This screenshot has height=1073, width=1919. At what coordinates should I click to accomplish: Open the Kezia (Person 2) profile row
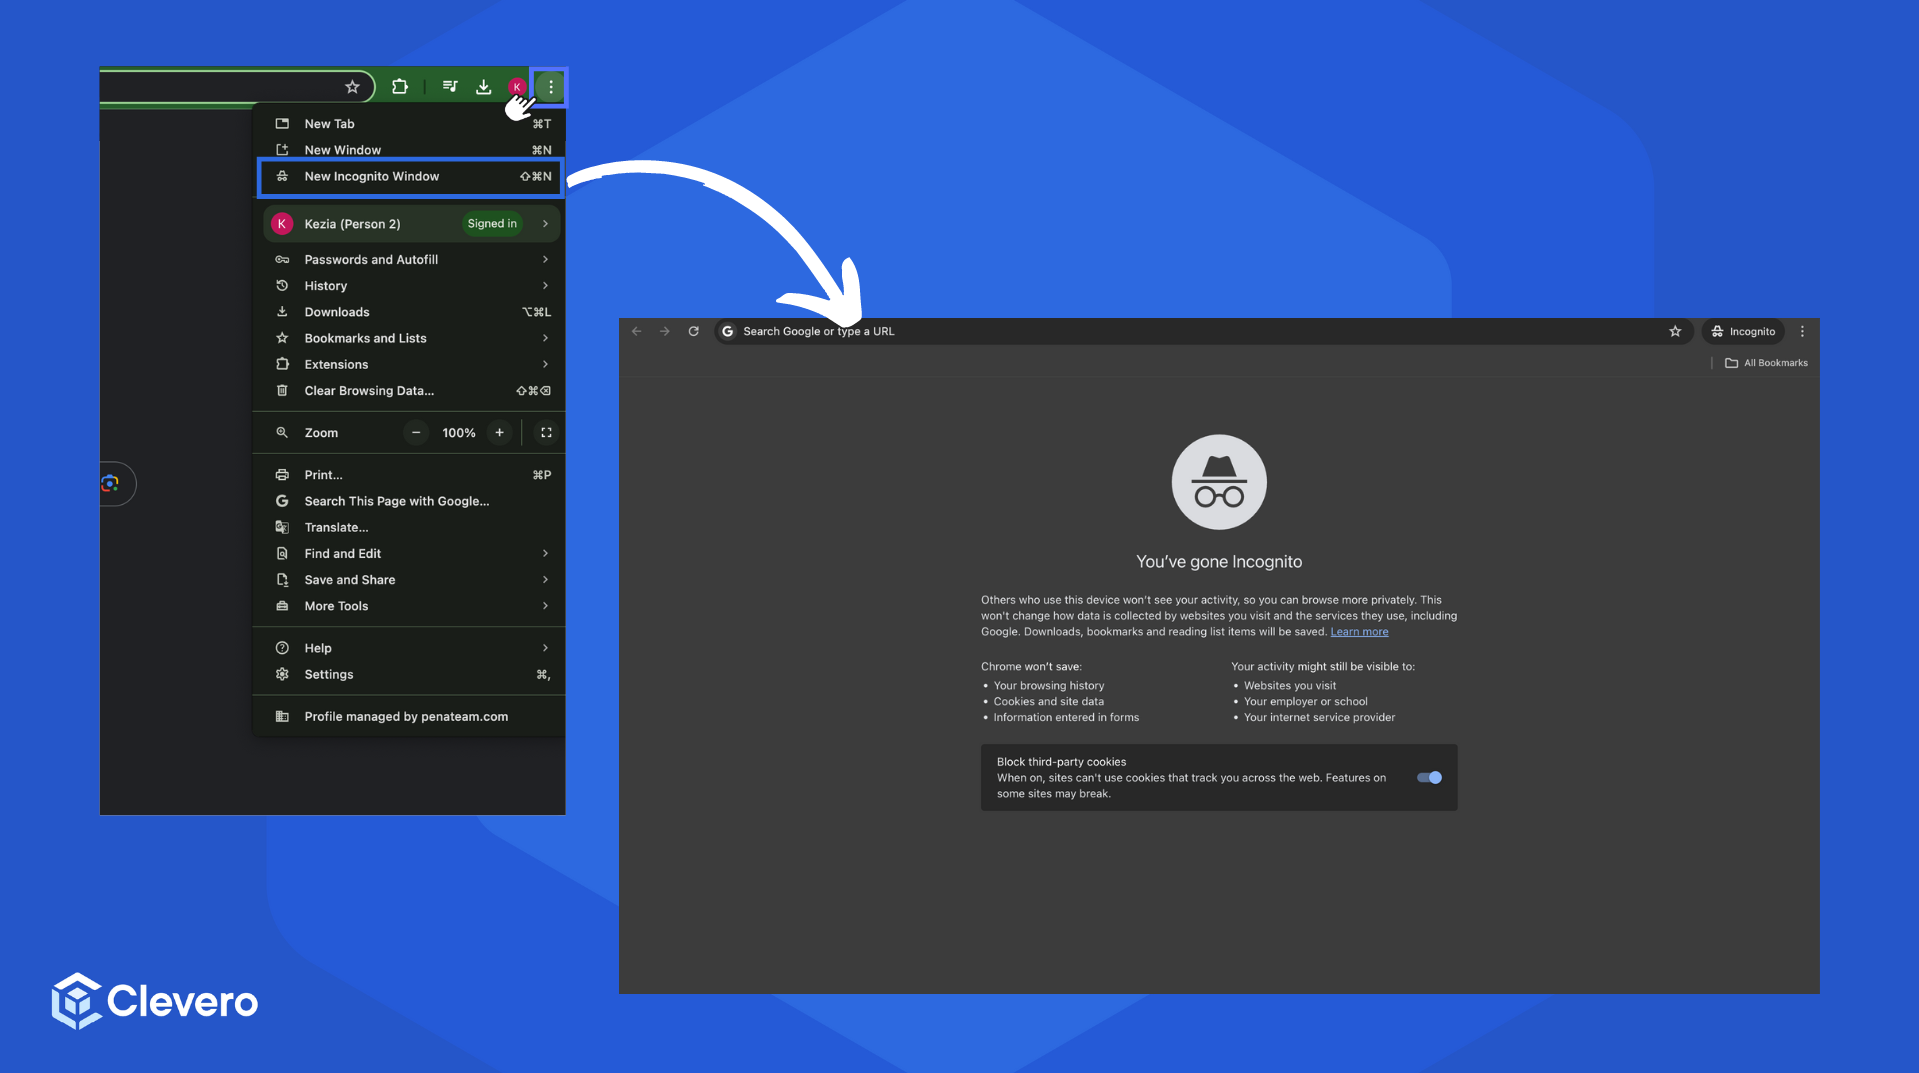pyautogui.click(x=411, y=224)
